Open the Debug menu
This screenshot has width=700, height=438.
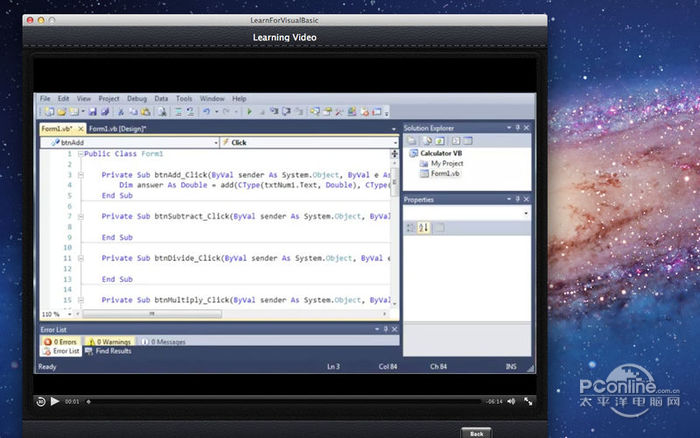pos(136,99)
